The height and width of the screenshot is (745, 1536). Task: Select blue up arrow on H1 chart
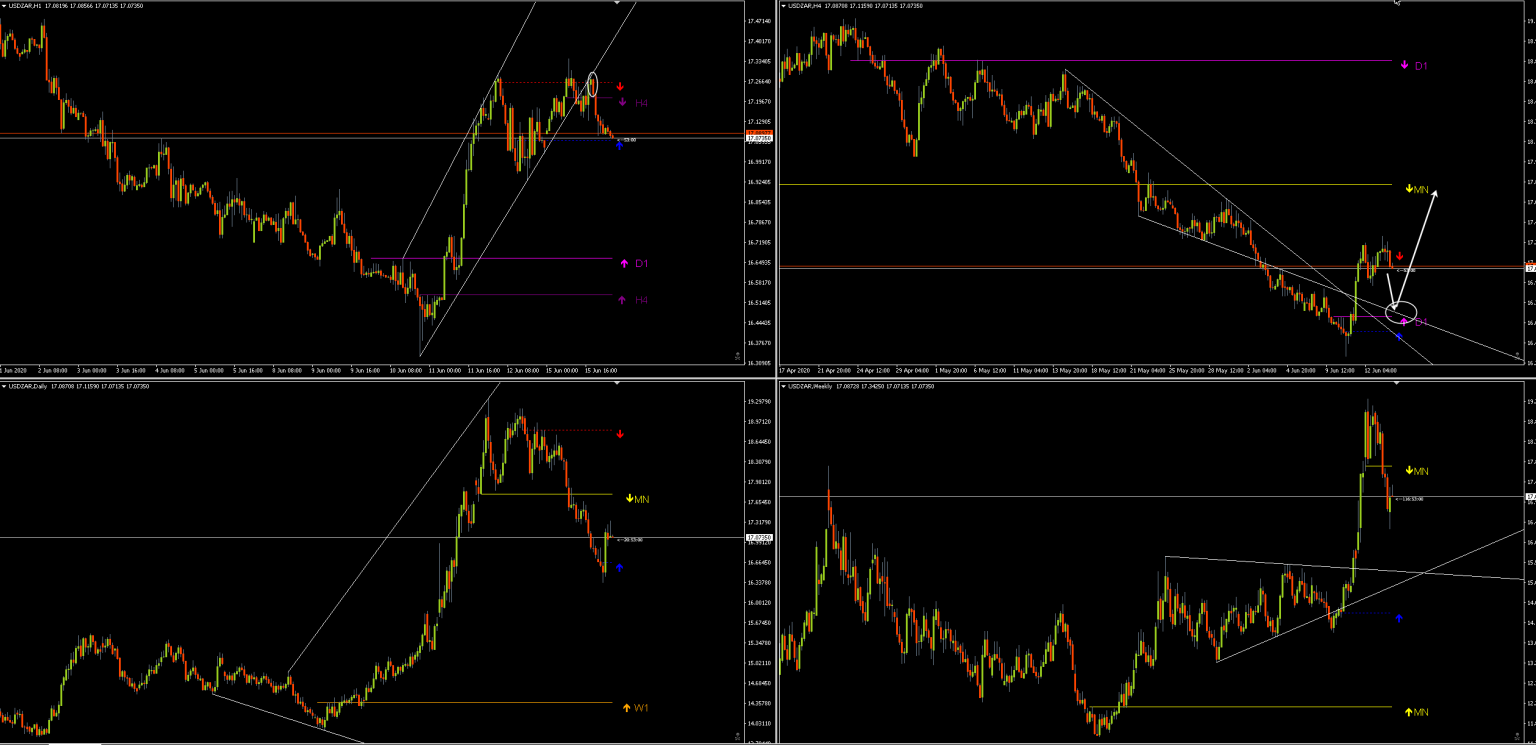620,146
